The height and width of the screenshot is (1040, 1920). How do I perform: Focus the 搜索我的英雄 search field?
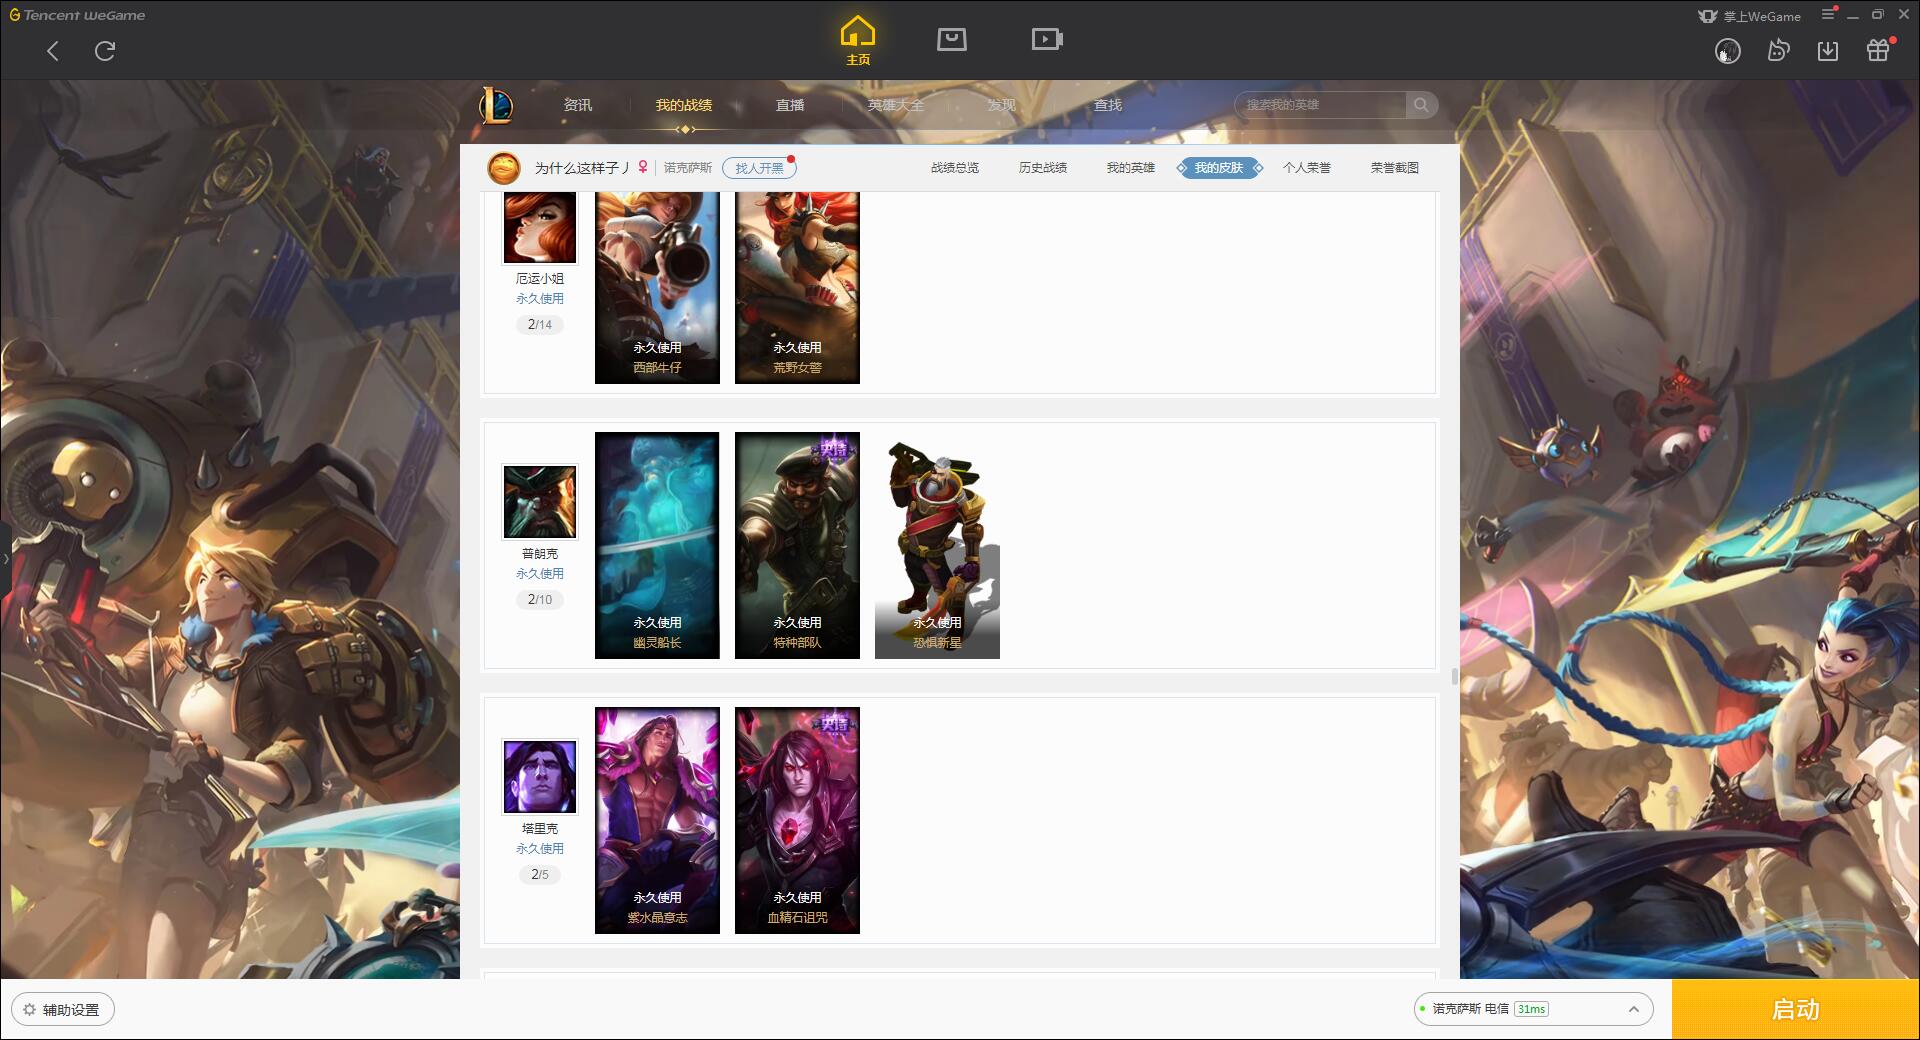(x=1321, y=105)
